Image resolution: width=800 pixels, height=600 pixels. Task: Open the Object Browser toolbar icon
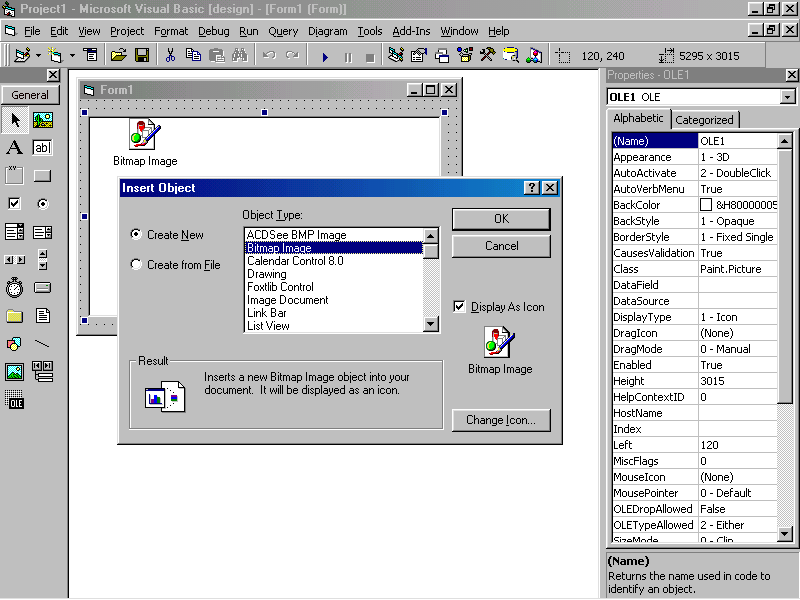coord(465,55)
